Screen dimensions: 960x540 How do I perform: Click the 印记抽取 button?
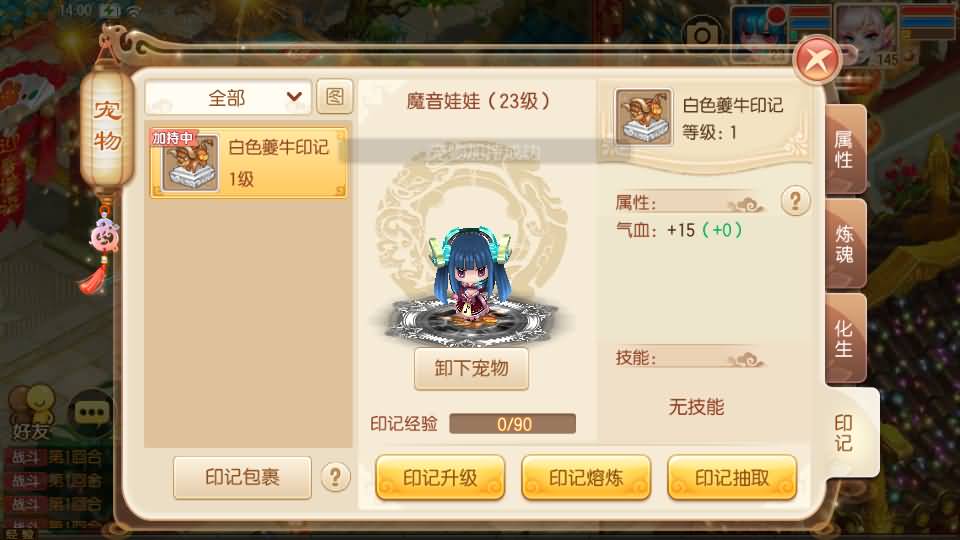[x=732, y=478]
